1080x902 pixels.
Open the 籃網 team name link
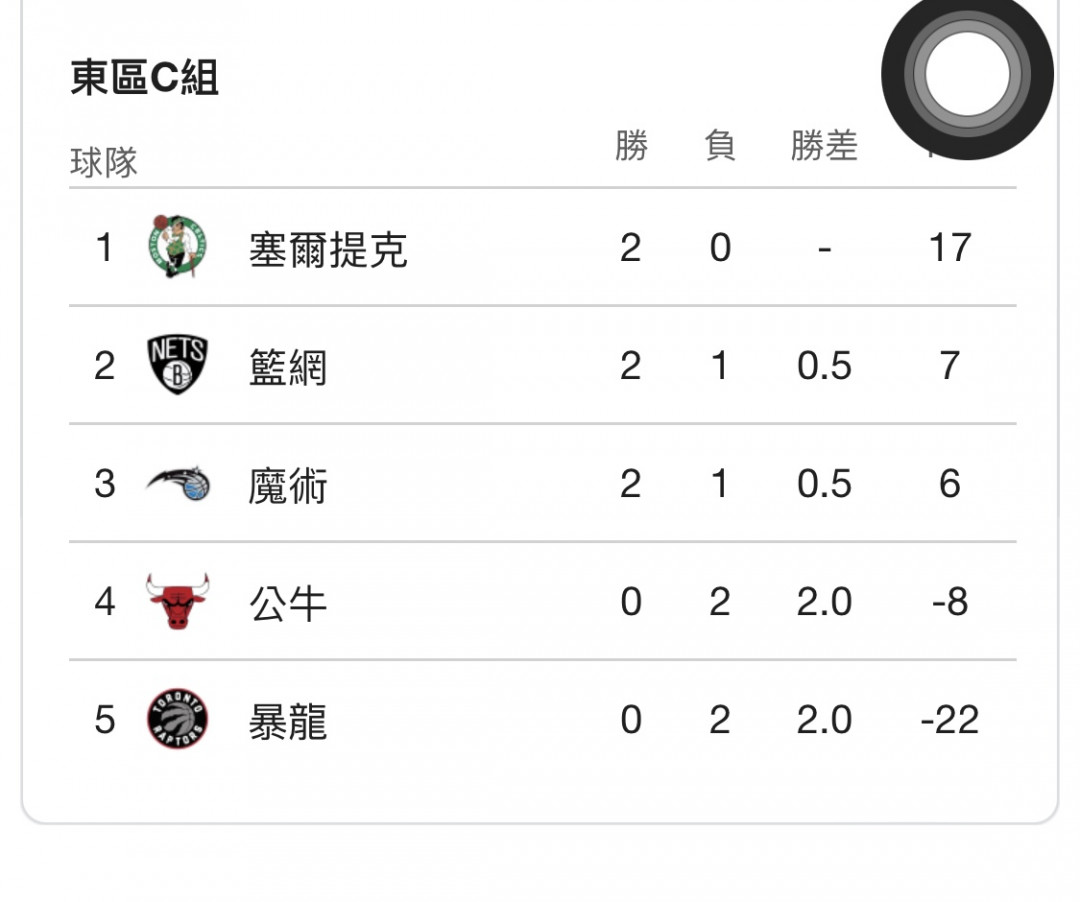[287, 367]
